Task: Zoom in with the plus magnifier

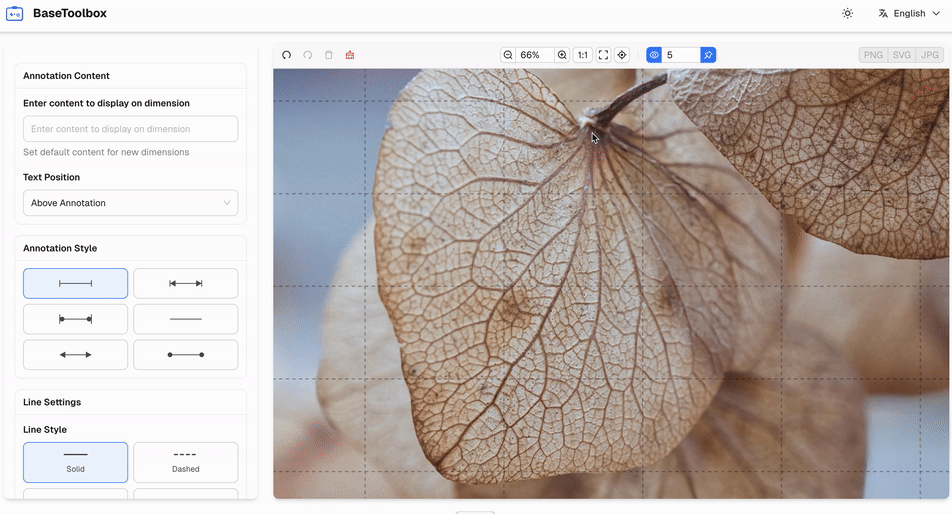Action: coord(562,55)
